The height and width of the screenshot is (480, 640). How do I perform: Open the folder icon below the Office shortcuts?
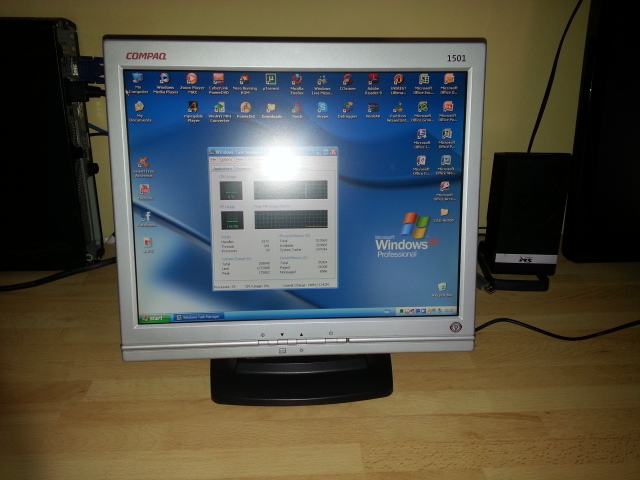(x=444, y=215)
